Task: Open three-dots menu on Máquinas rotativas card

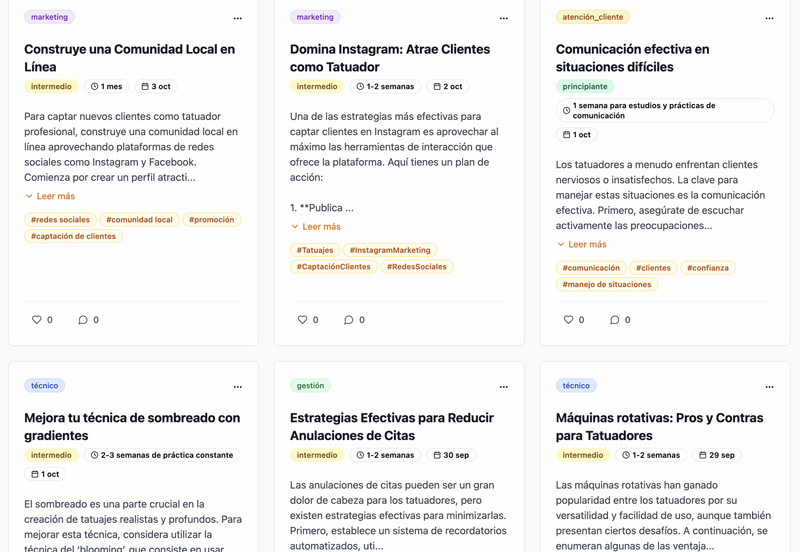Action: click(769, 386)
